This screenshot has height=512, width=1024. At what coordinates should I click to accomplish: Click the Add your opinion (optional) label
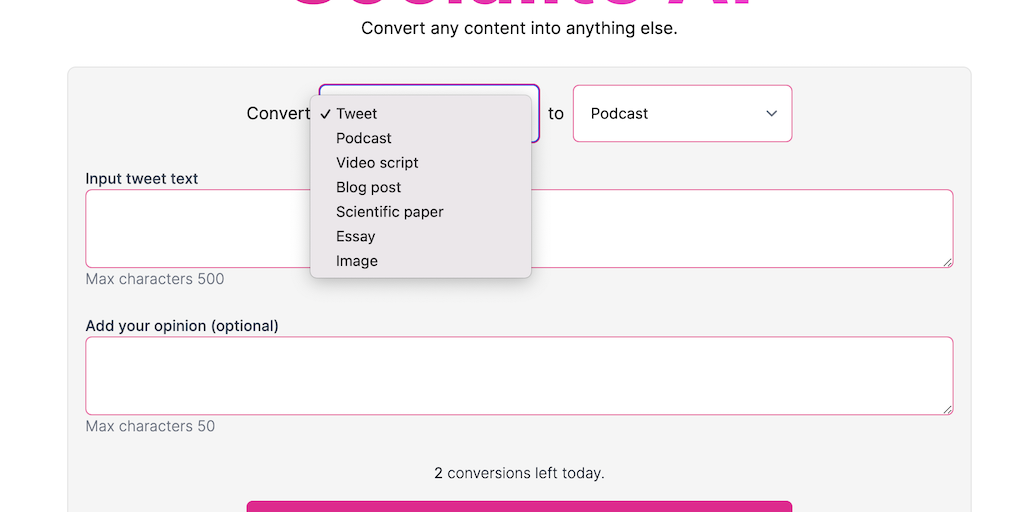point(182,326)
